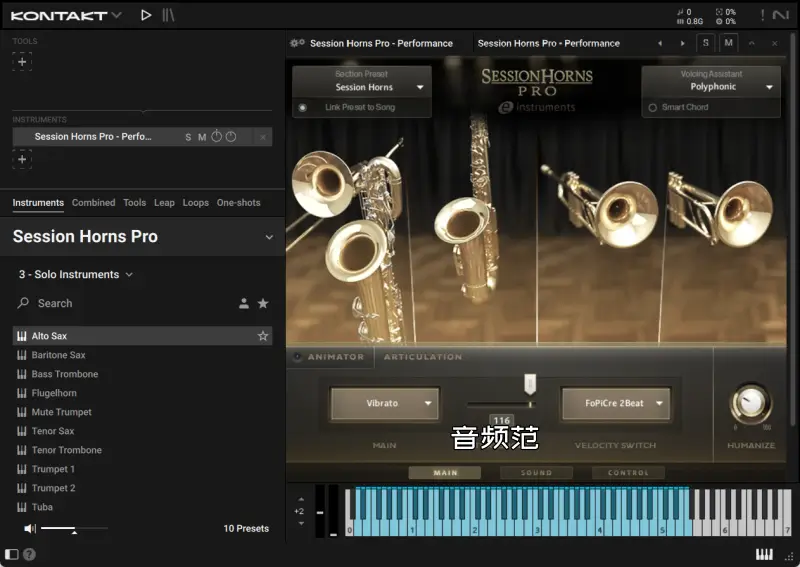The height and width of the screenshot is (567, 800).
Task: Open the Kontakt logo main menu
Action: pyautogui.click(x=66, y=16)
